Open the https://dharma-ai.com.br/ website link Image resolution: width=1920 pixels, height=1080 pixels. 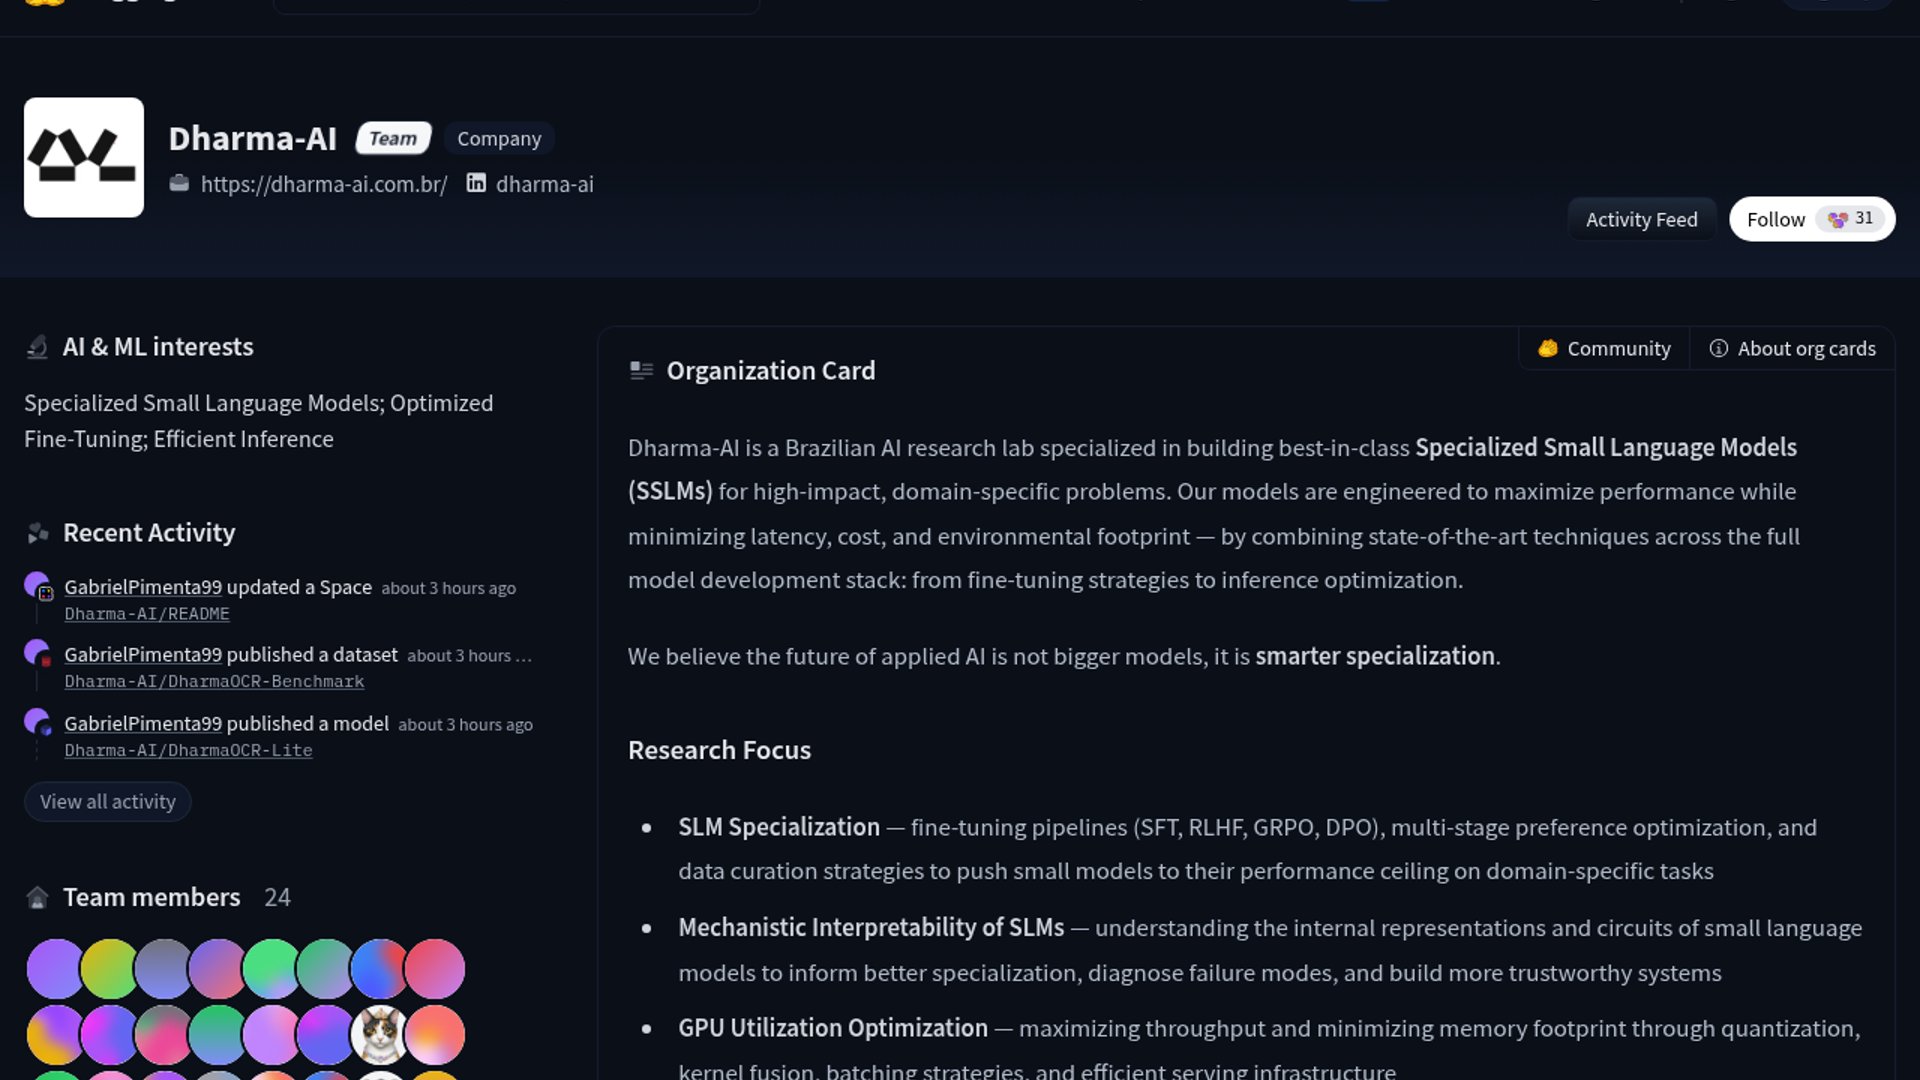pos(324,184)
